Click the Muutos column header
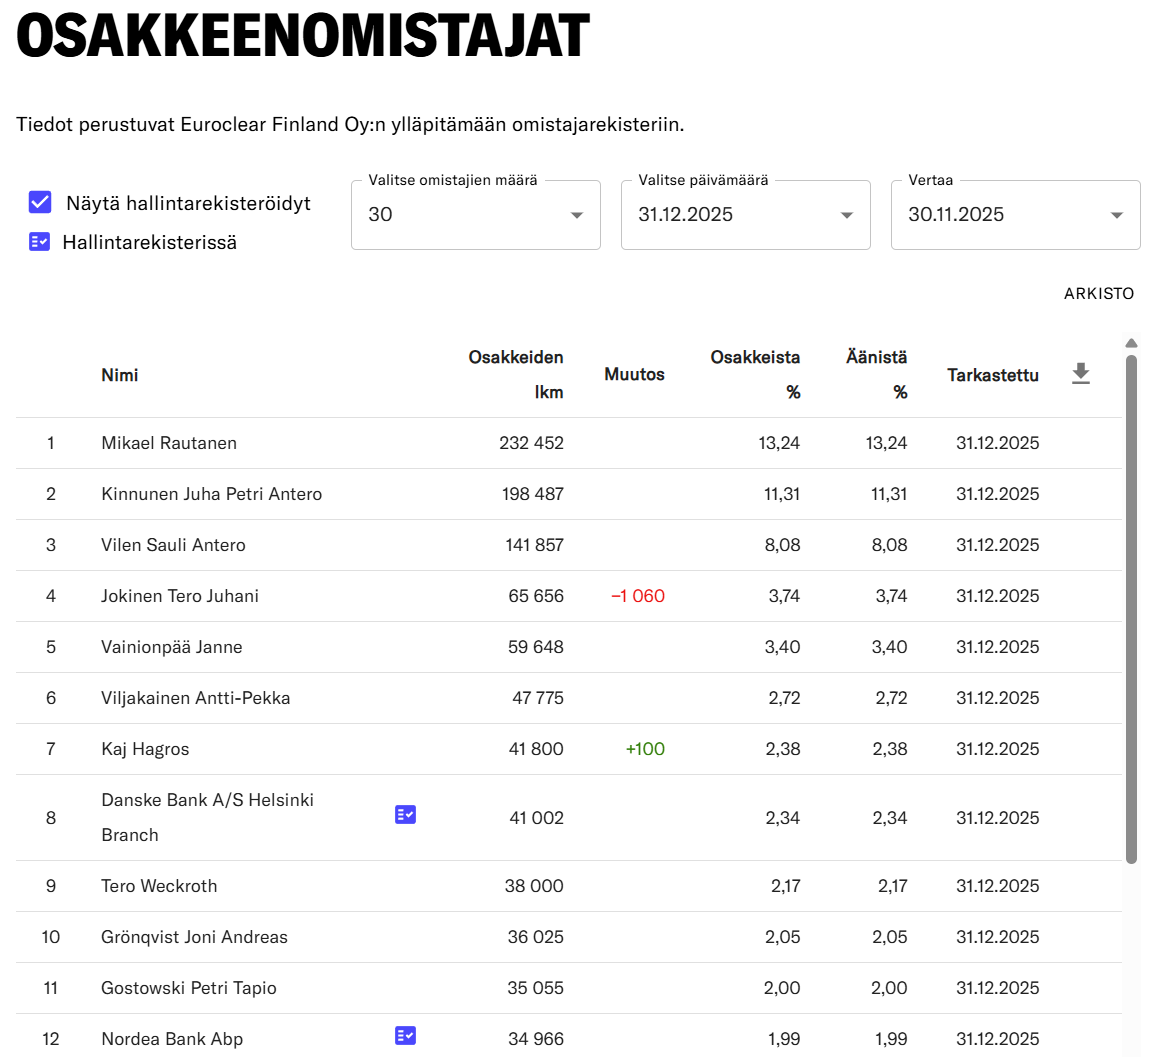This screenshot has width=1168, height=1057. [634, 374]
